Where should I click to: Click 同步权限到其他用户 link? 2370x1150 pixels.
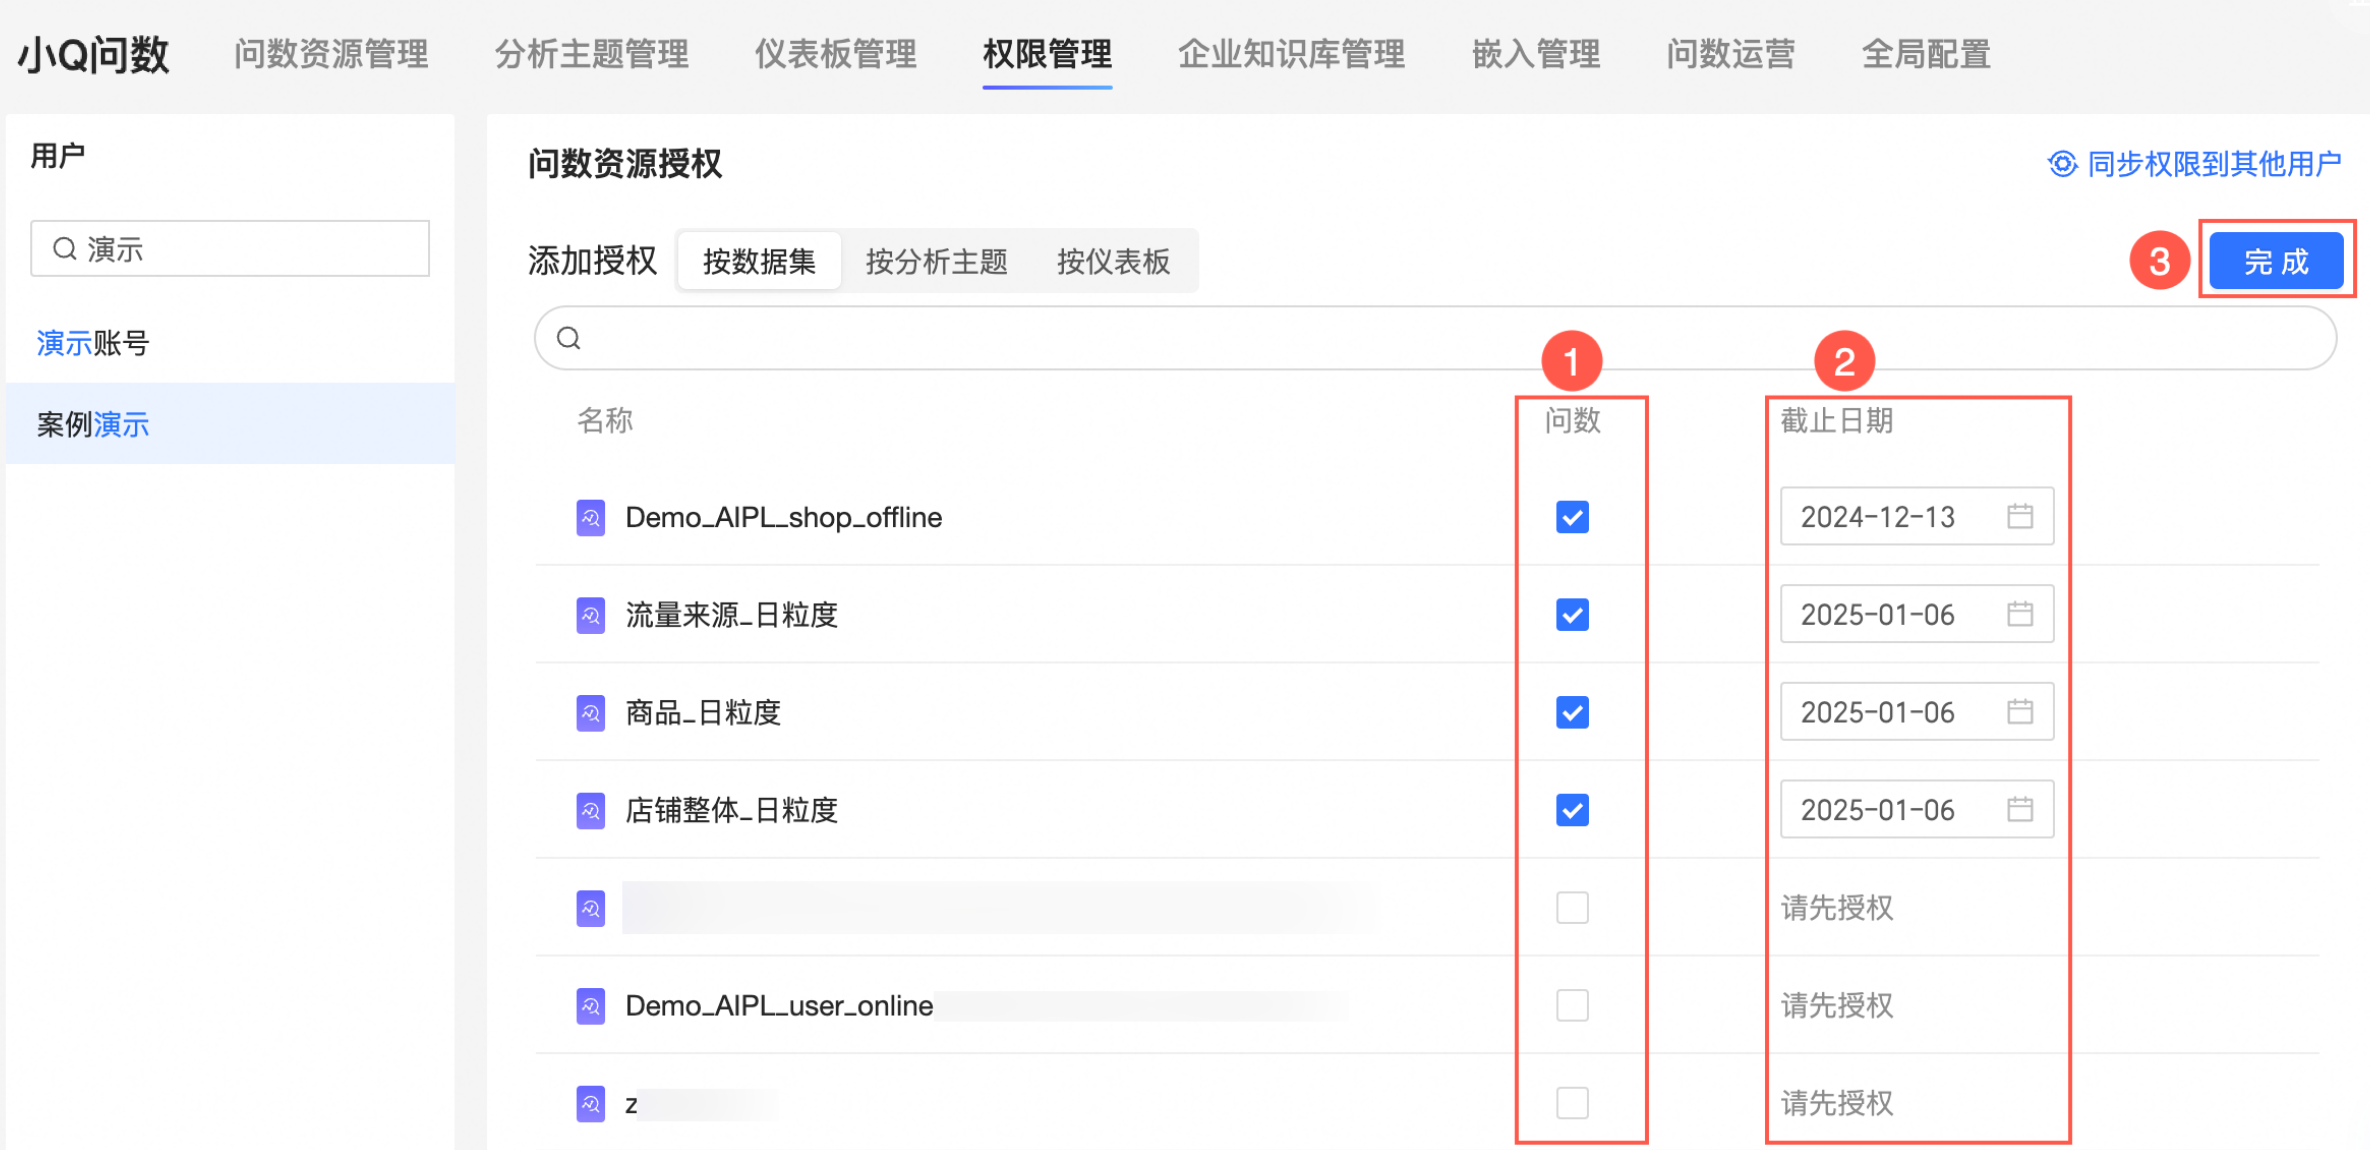pos(2214,164)
